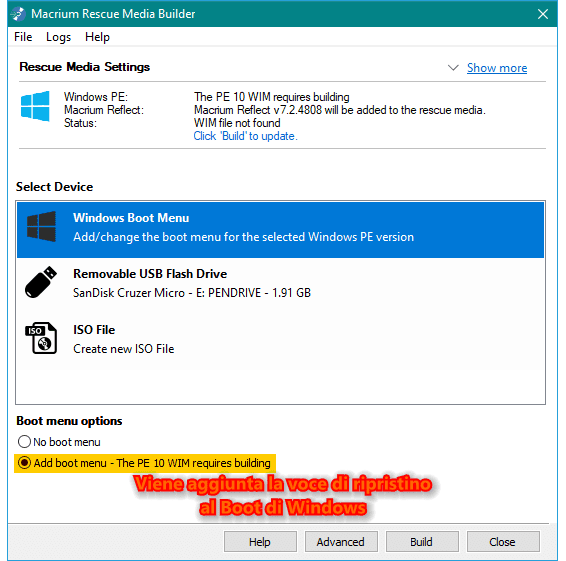Open the Help menu in menu bar

(97, 37)
